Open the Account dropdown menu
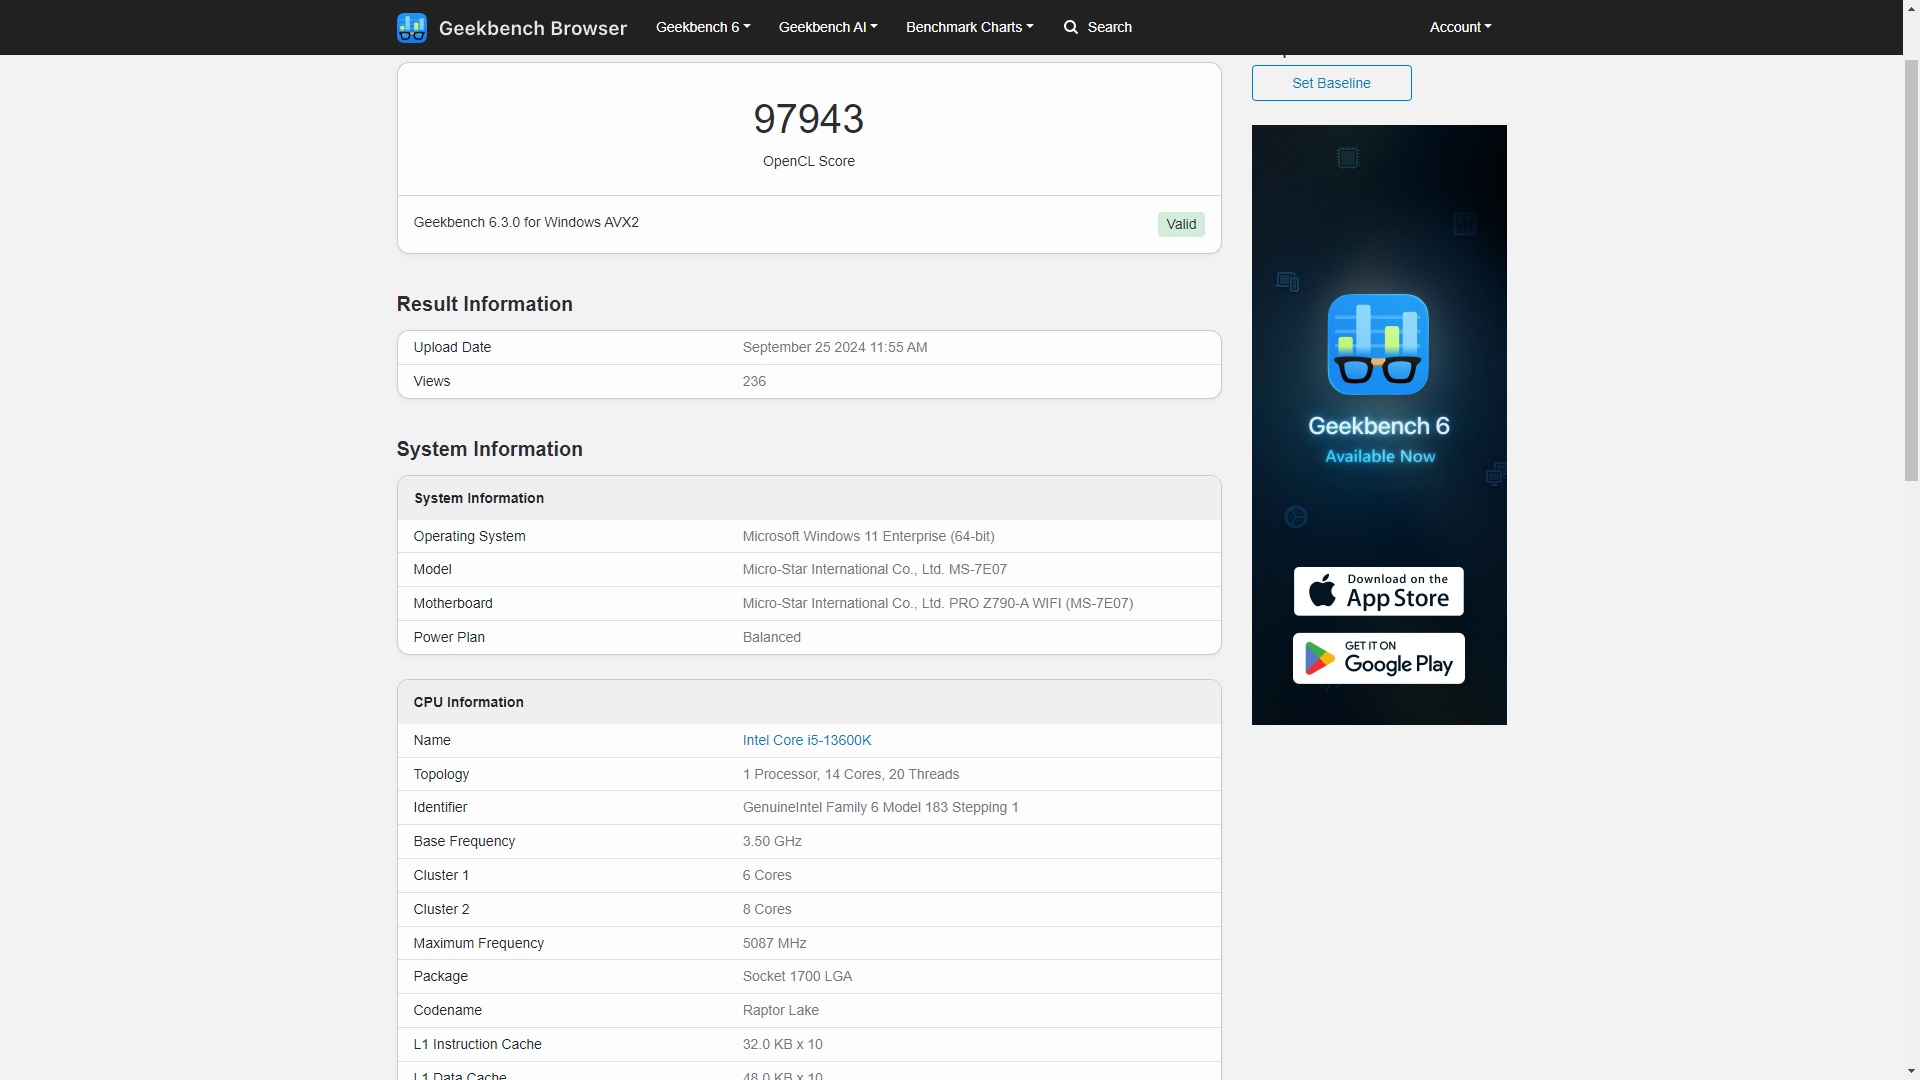This screenshot has width=1920, height=1080. click(1458, 26)
